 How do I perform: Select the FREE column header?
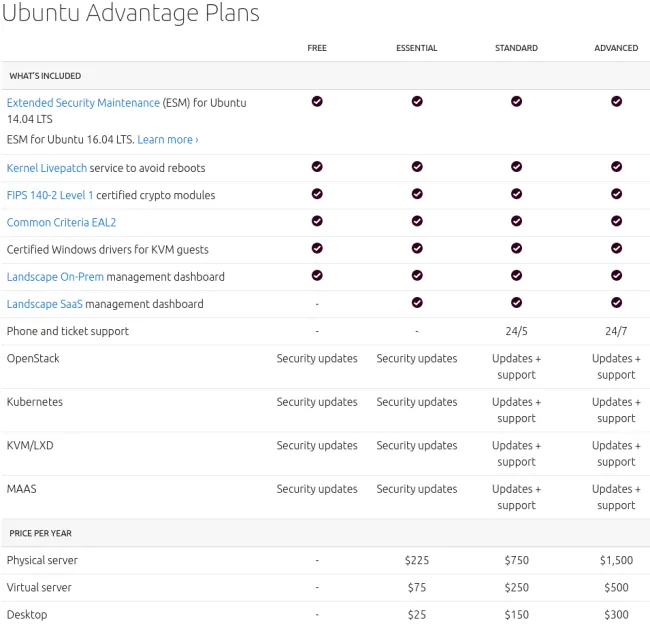coord(317,48)
